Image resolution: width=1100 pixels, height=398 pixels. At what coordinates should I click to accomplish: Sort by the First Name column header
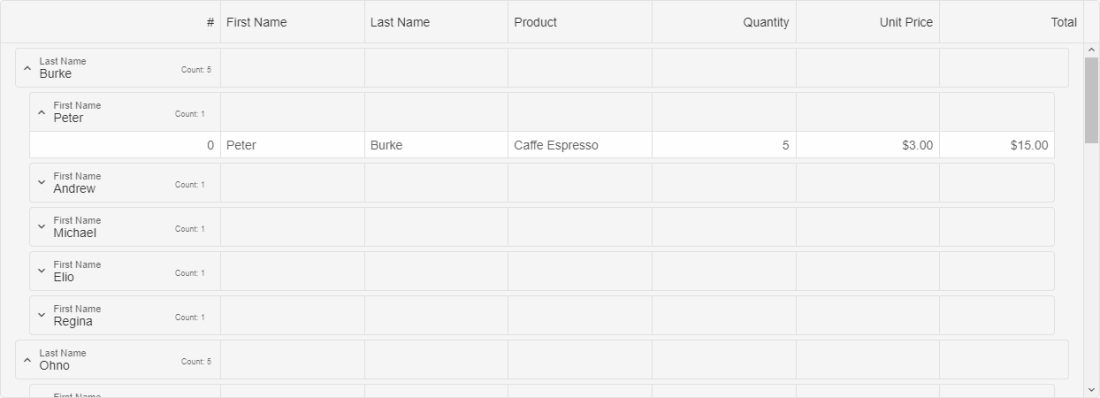(x=293, y=22)
